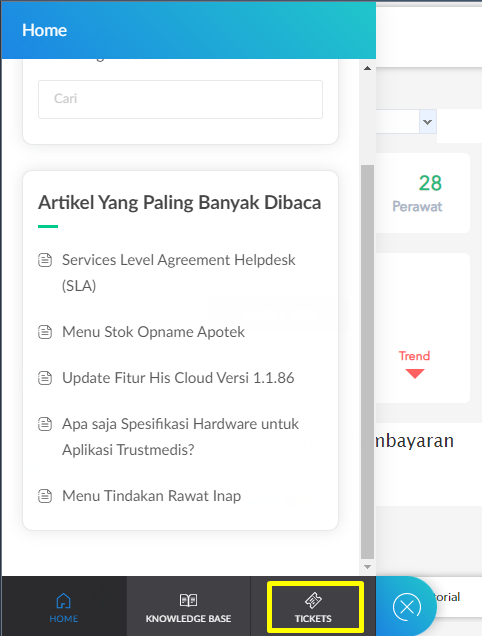Expand the dropdown arrow behind the panel
This screenshot has width=482, height=636.
pos(427,122)
